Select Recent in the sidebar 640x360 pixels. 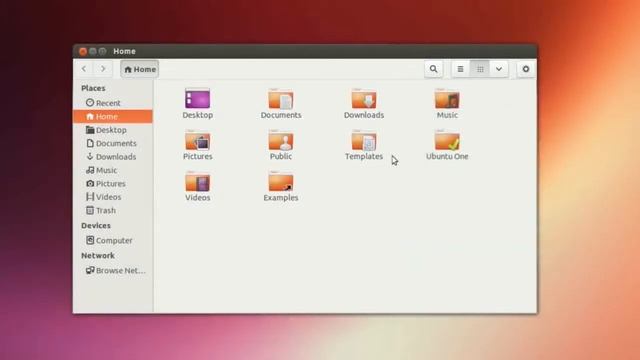pos(113,103)
